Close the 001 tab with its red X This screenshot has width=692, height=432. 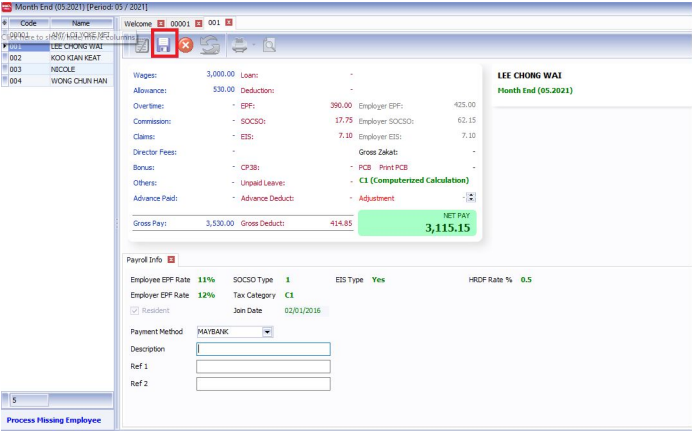[x=229, y=22]
